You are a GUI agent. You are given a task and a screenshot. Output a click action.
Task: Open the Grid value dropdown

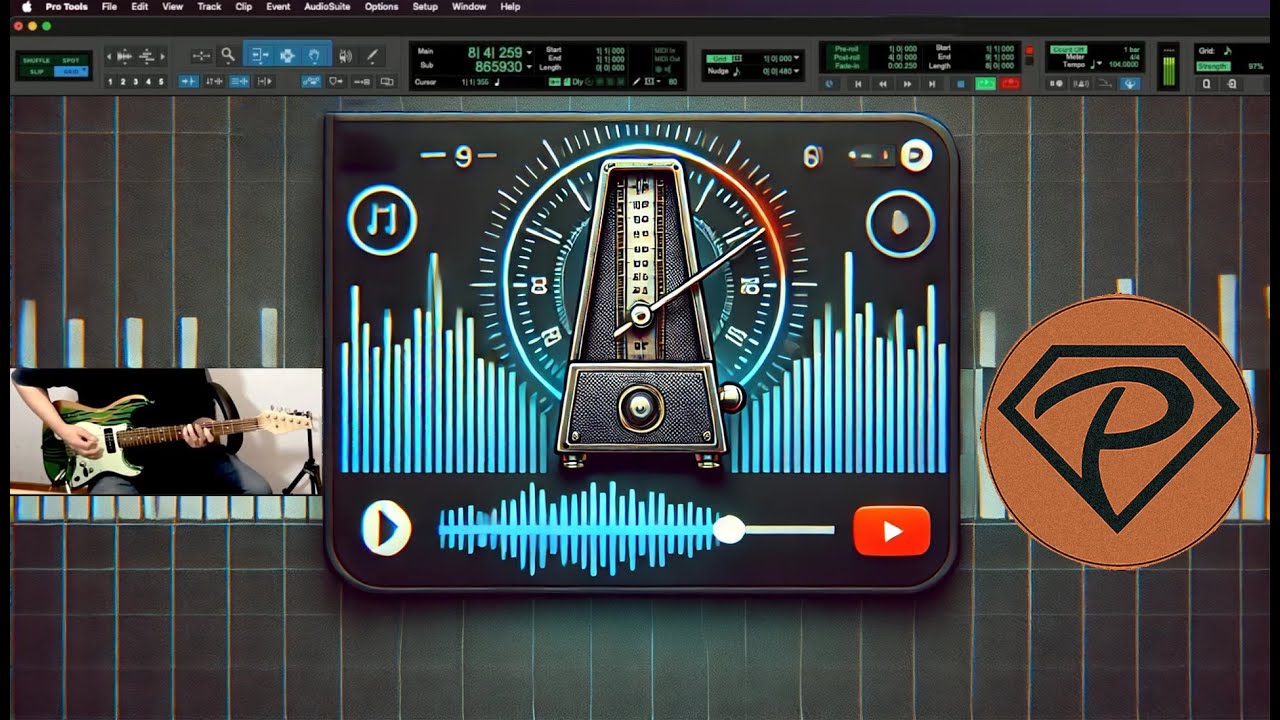[796, 58]
